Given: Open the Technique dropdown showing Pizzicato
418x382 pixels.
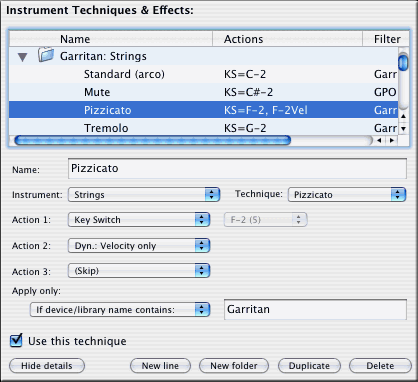Looking at the screenshot, I should click(x=347, y=195).
